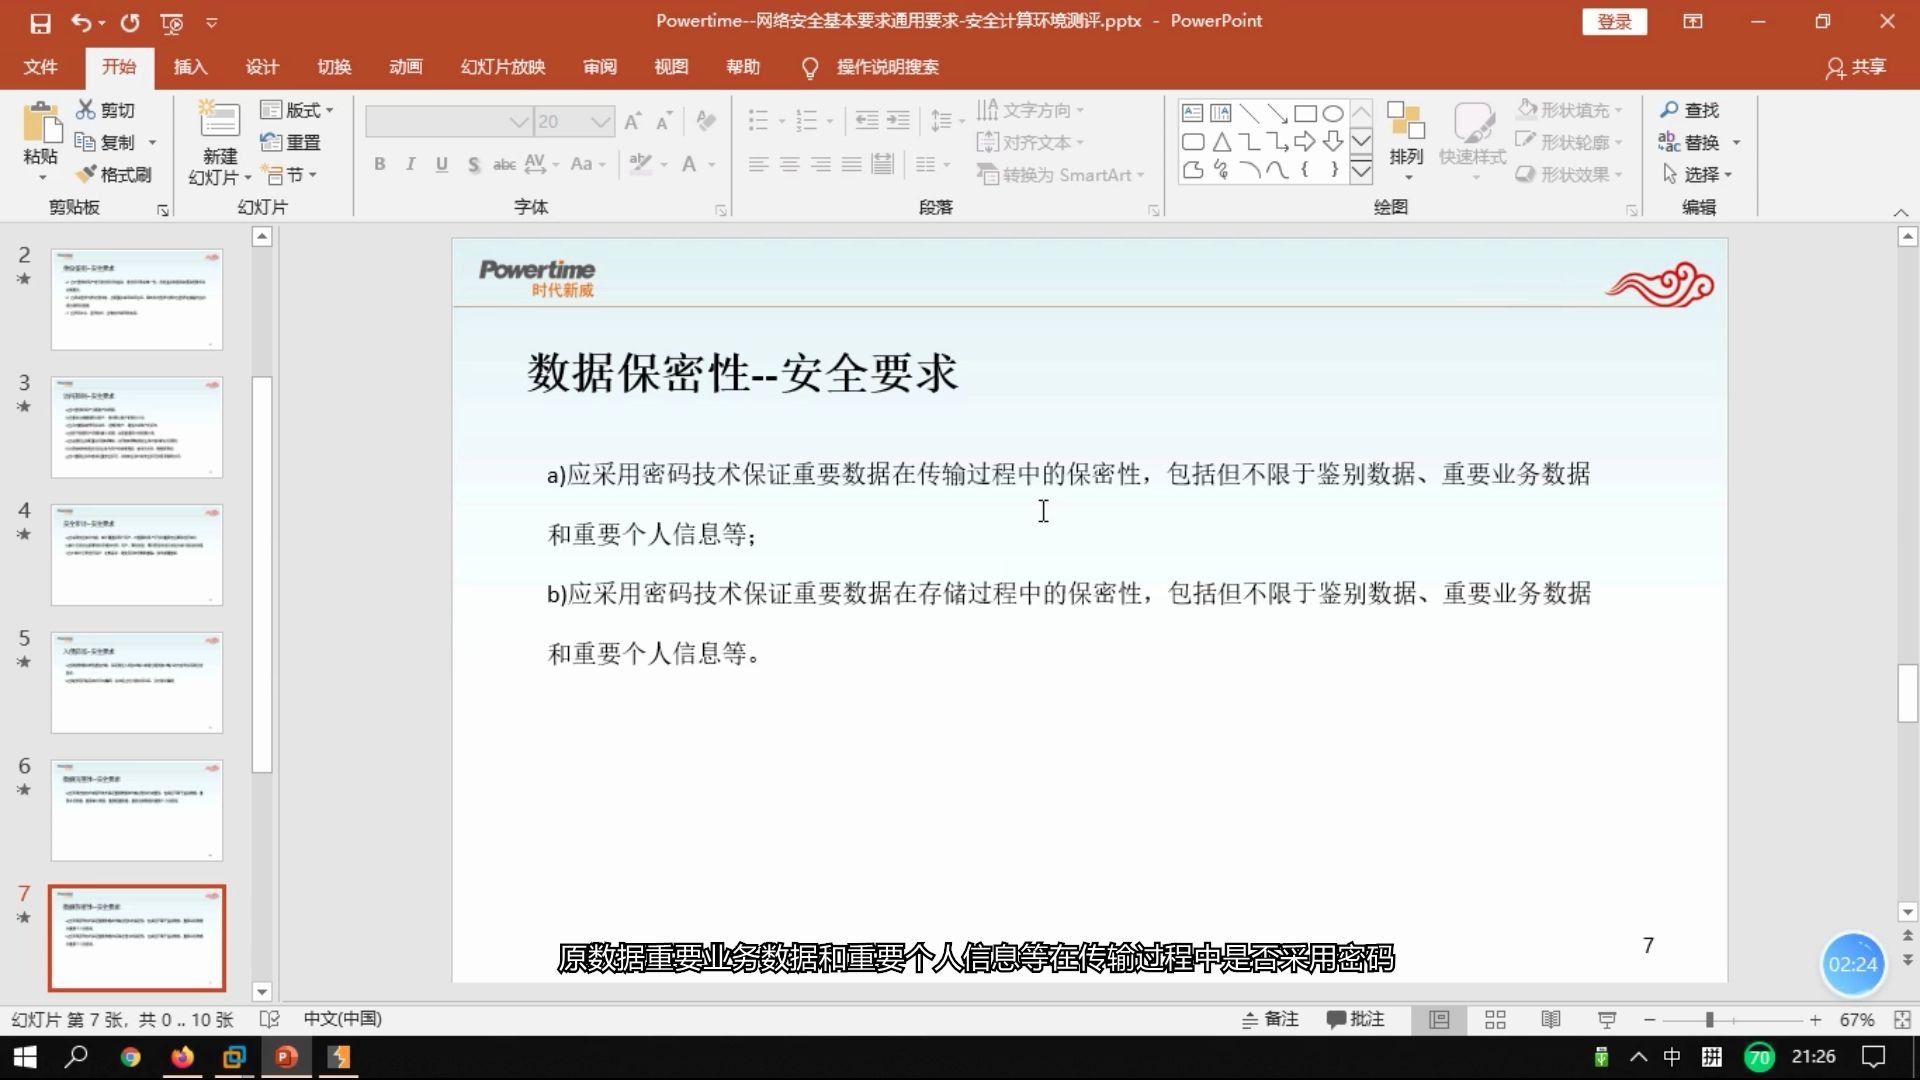Open the Animations (动画) ribbon tab
This screenshot has height=1080, width=1920.
point(405,67)
